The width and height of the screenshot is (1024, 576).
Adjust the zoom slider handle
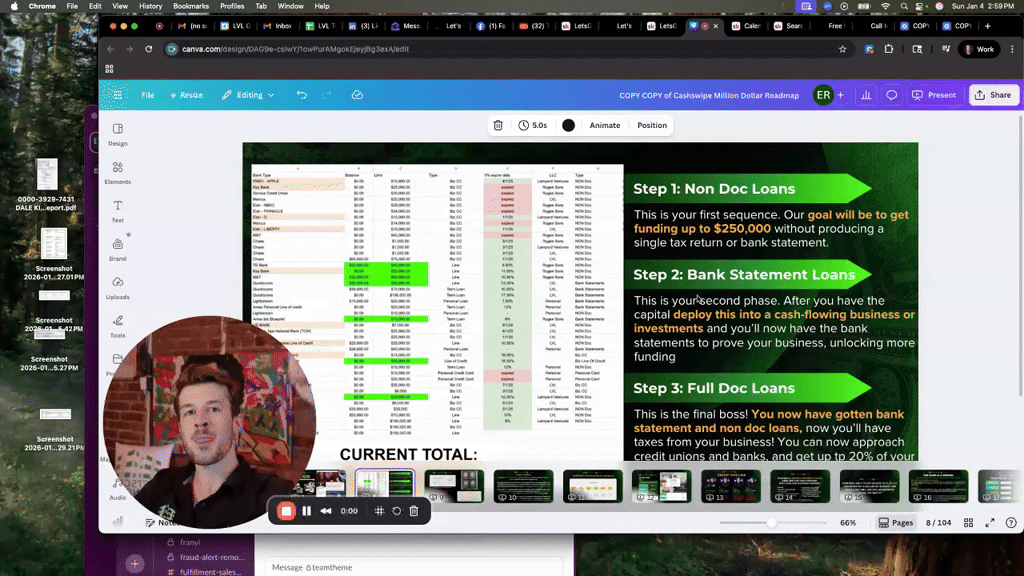coord(772,522)
